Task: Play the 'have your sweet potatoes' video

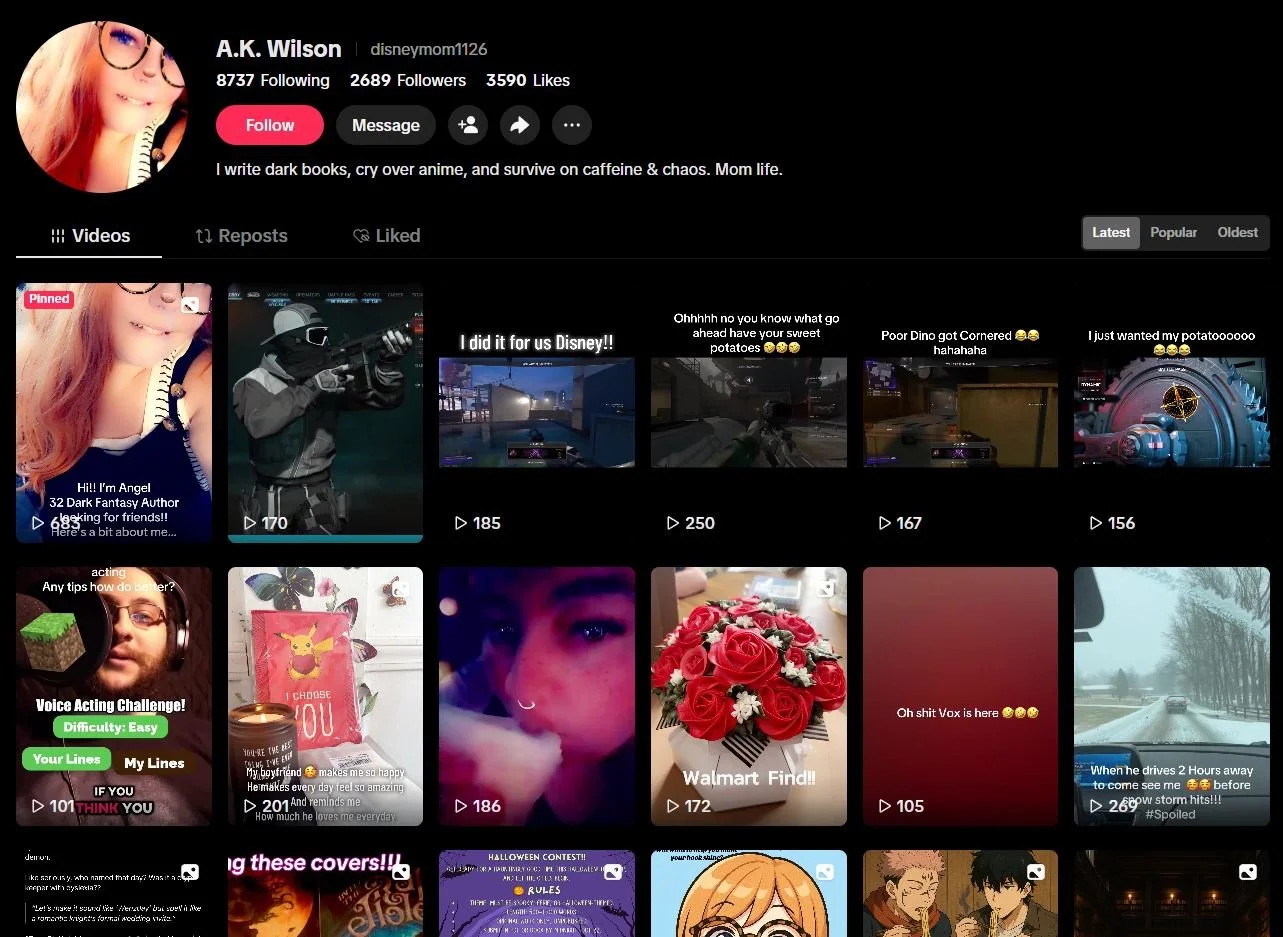Action: tap(749, 413)
